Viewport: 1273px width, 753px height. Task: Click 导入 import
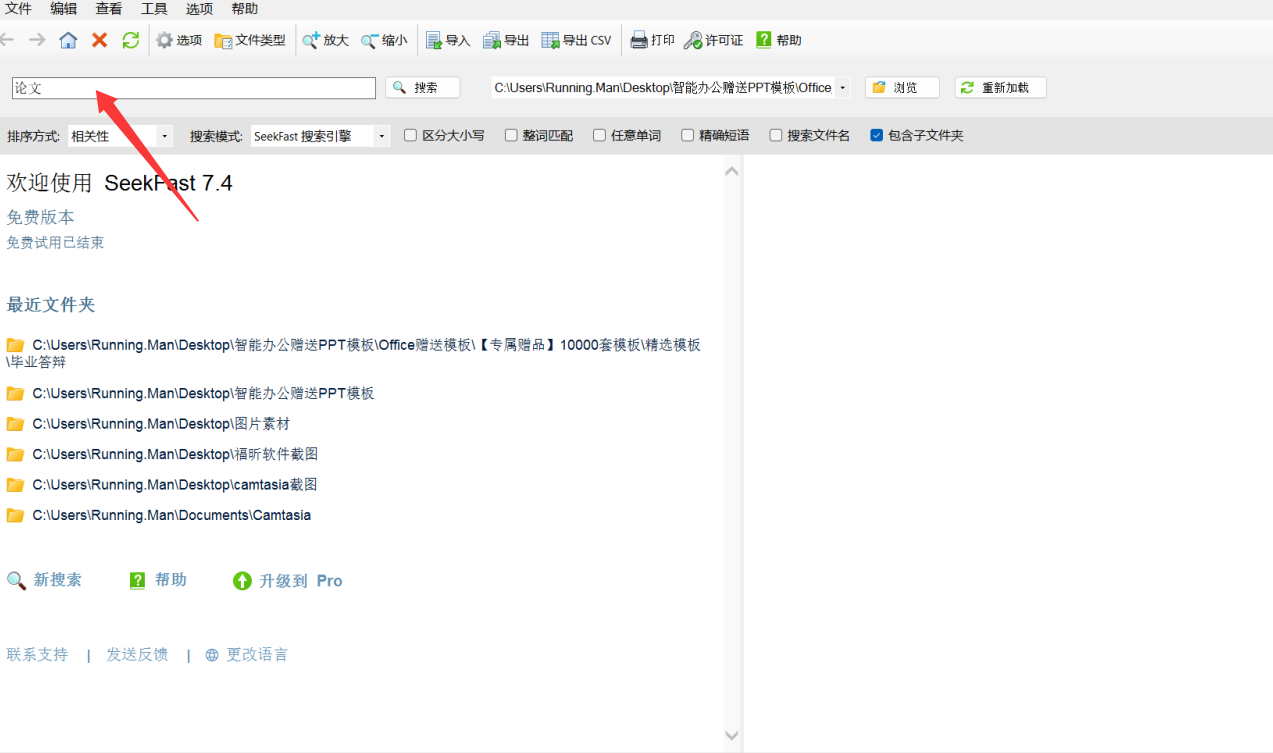coord(448,40)
